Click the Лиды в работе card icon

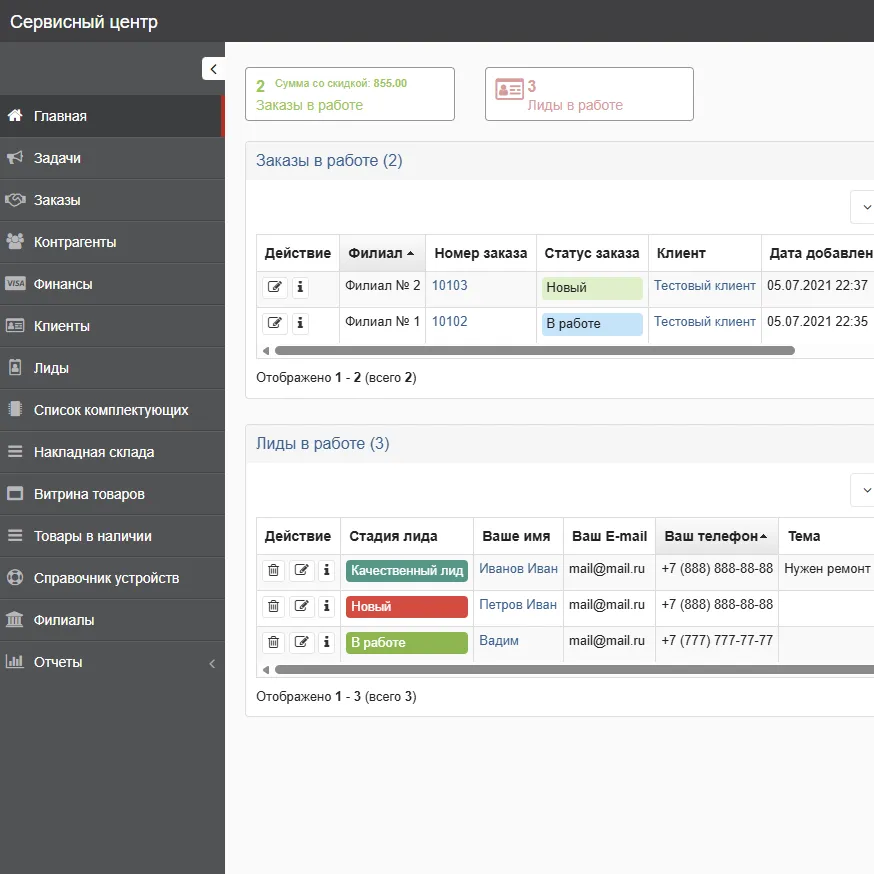(509, 89)
